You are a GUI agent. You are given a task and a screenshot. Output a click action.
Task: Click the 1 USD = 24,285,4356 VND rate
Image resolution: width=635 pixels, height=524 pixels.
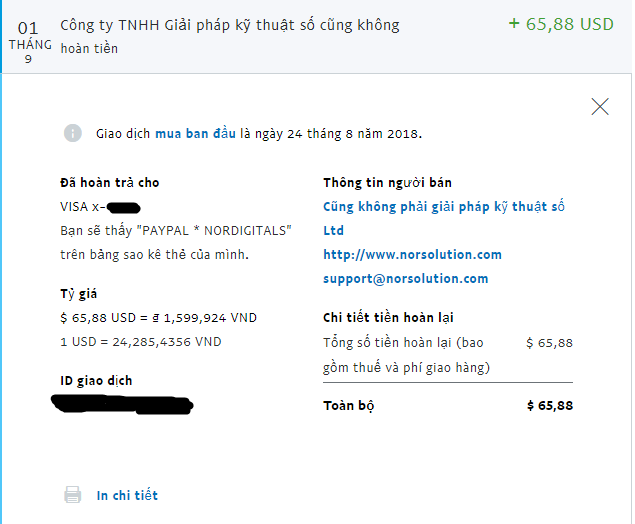point(141,342)
